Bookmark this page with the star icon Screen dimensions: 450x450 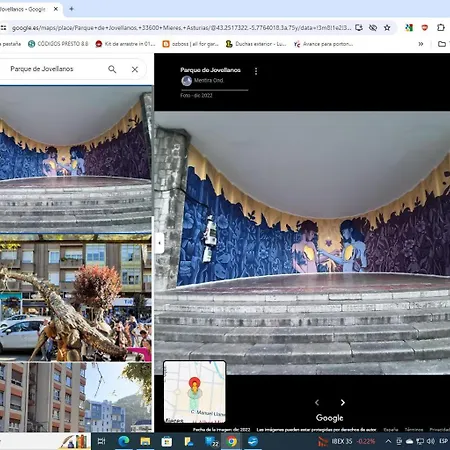coord(387,28)
